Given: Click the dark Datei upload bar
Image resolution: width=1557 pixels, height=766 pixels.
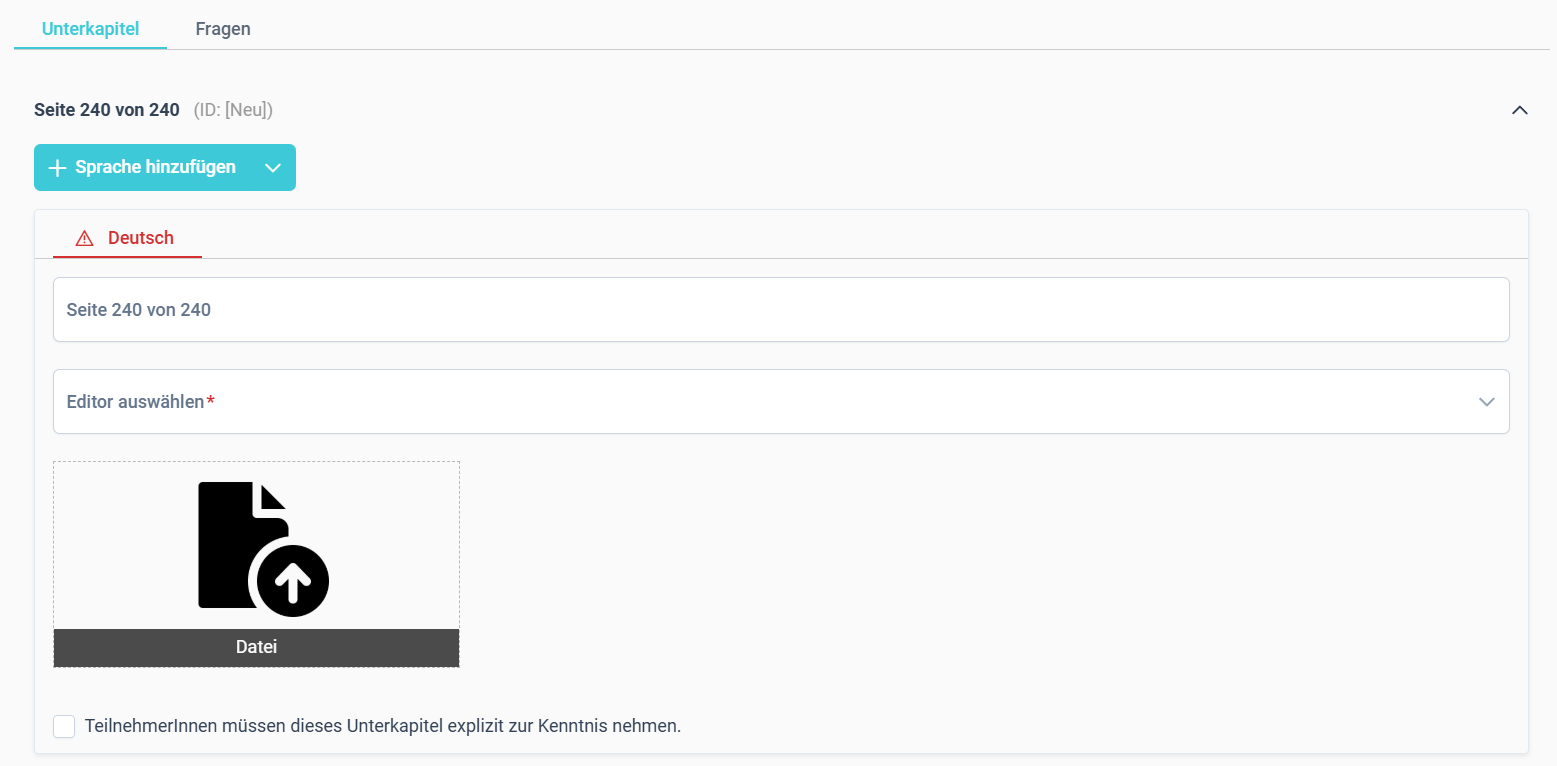Looking at the screenshot, I should tap(256, 647).
